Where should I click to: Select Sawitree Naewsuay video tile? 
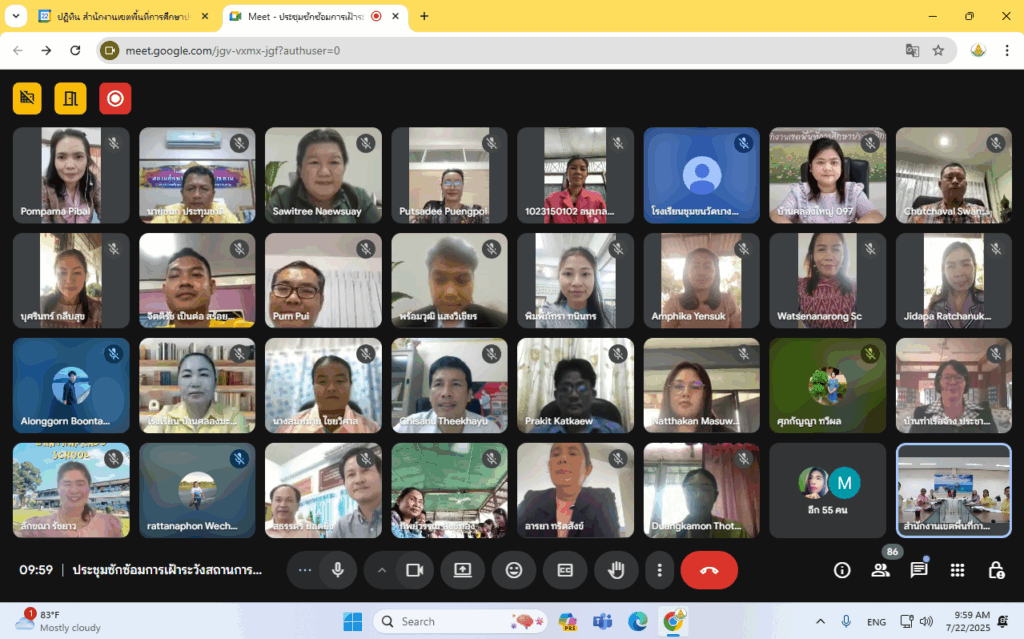[x=323, y=175]
